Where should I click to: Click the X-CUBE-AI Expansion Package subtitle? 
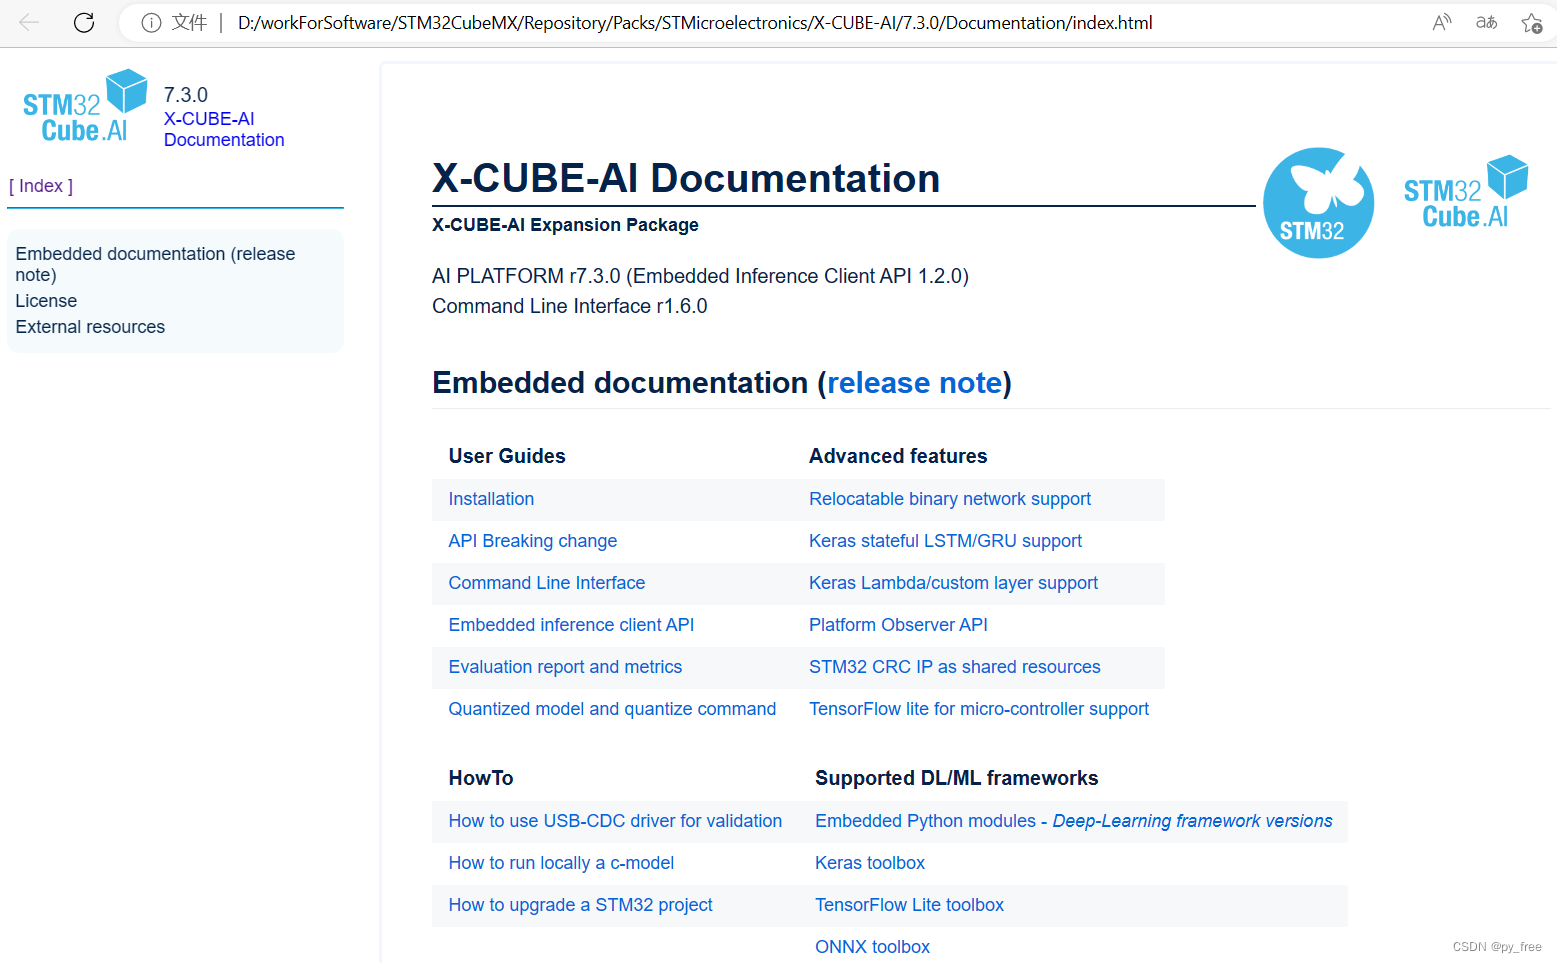[565, 225]
